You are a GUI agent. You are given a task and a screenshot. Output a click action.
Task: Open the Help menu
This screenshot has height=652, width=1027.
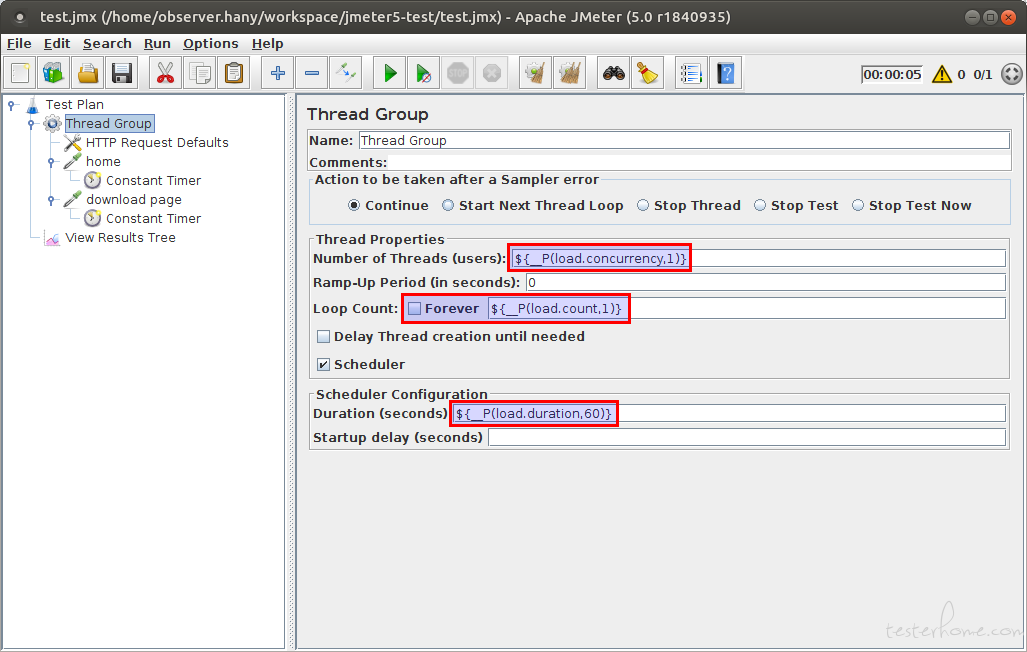pos(267,44)
